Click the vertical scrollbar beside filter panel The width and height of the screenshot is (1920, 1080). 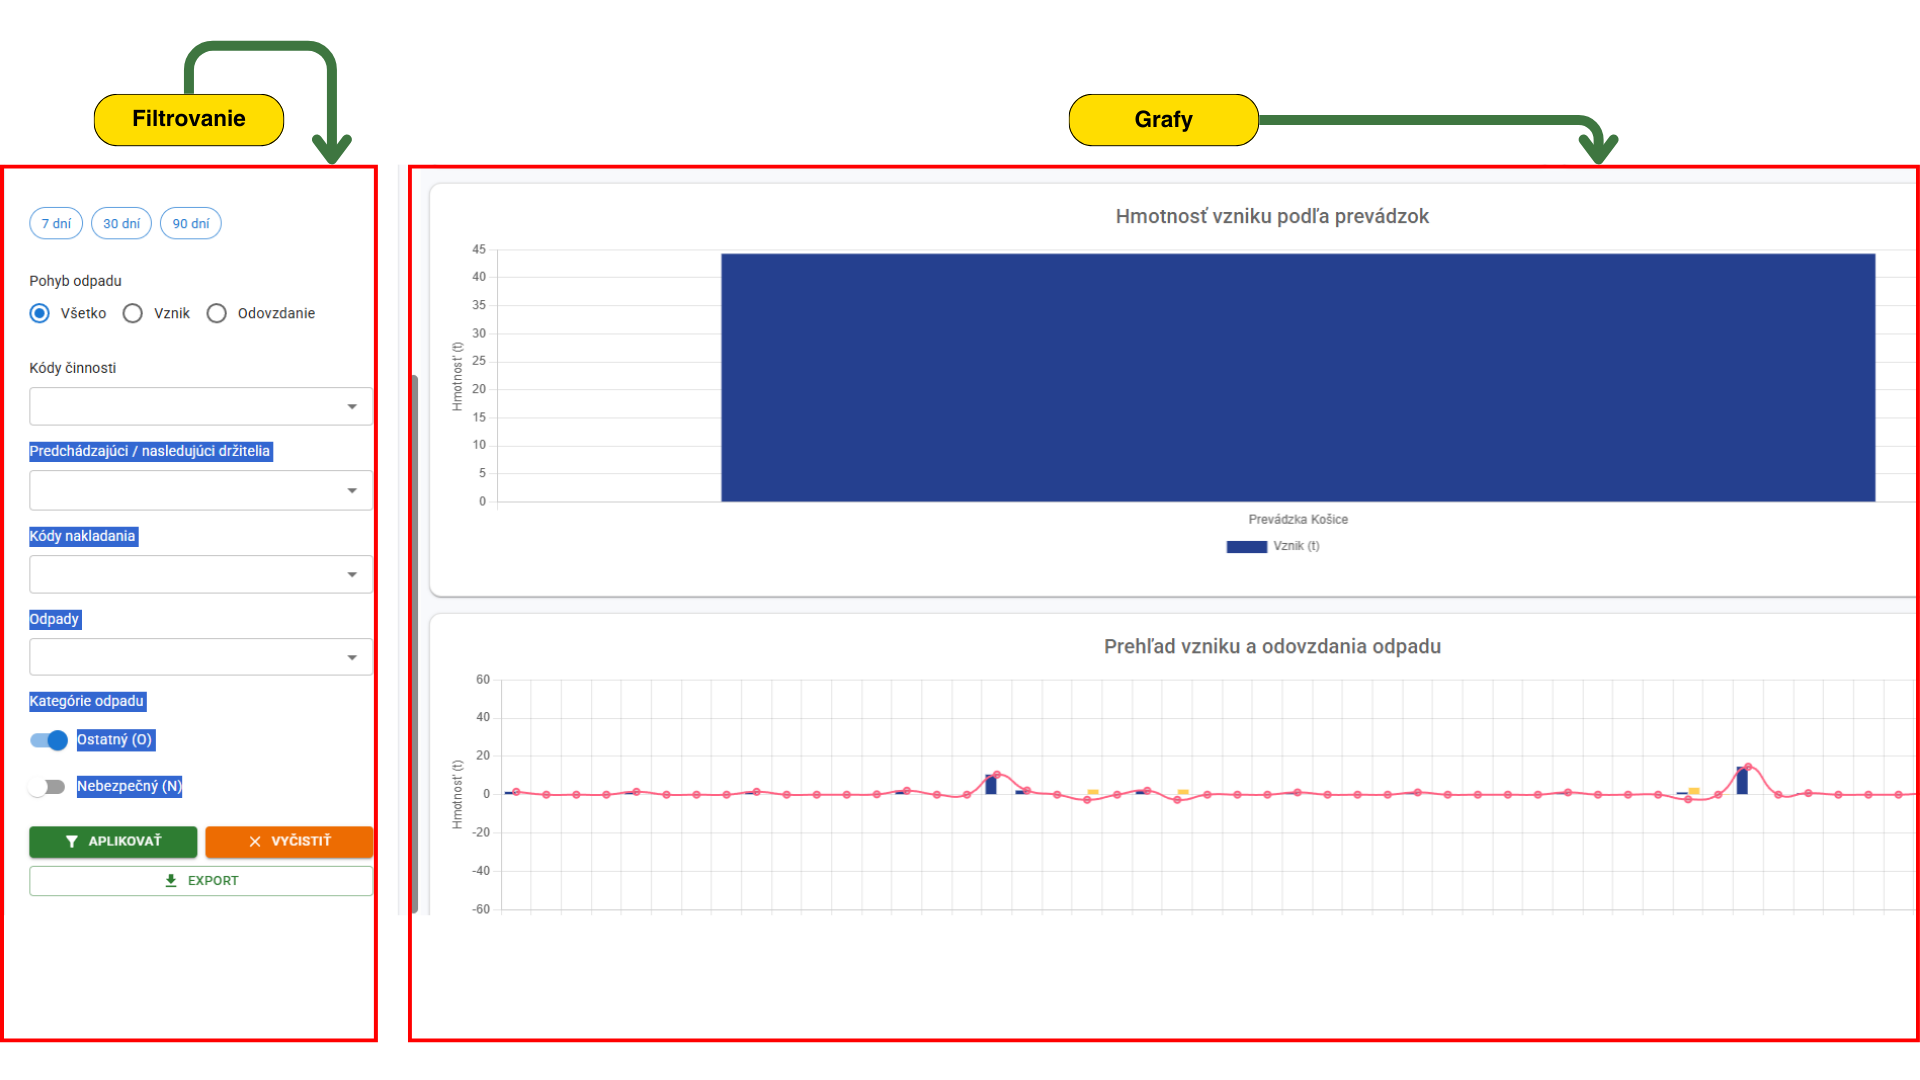(414, 640)
